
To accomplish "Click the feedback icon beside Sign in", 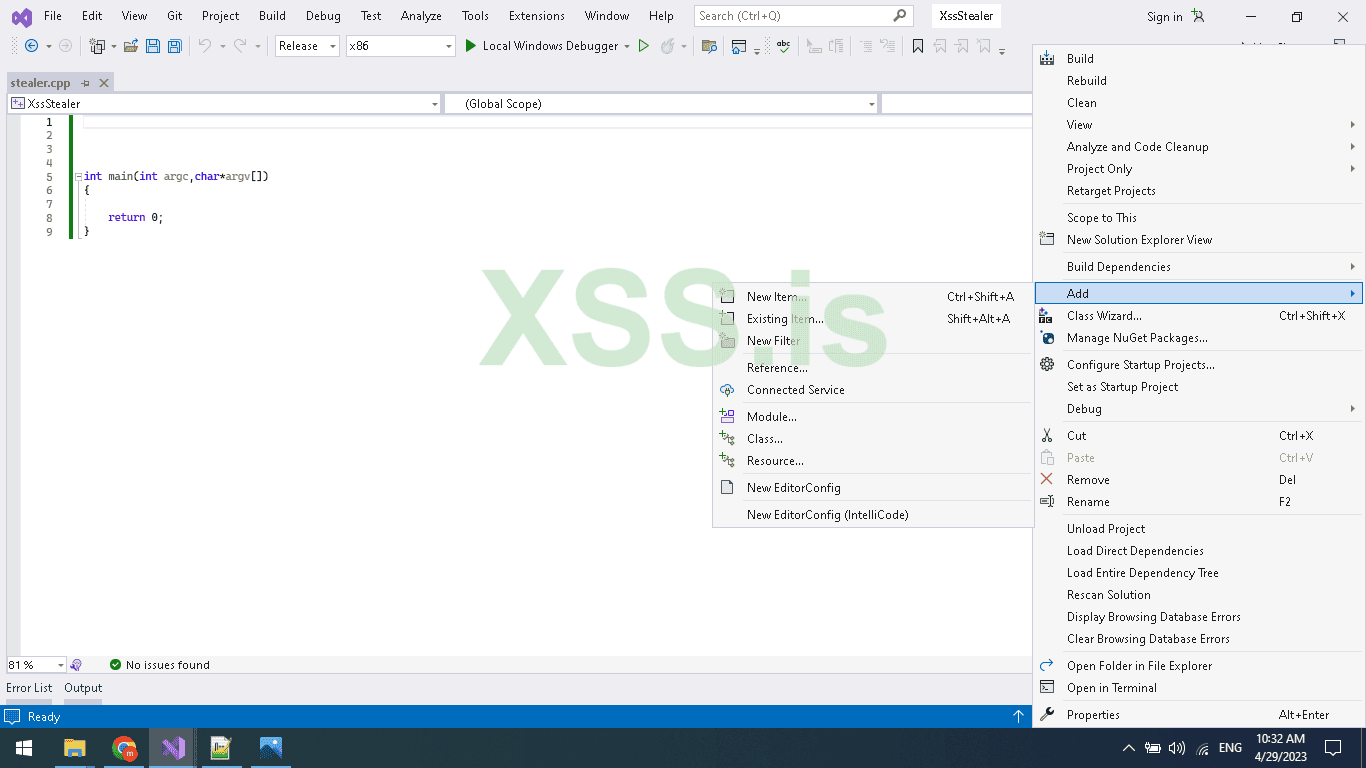I will tap(1198, 16).
